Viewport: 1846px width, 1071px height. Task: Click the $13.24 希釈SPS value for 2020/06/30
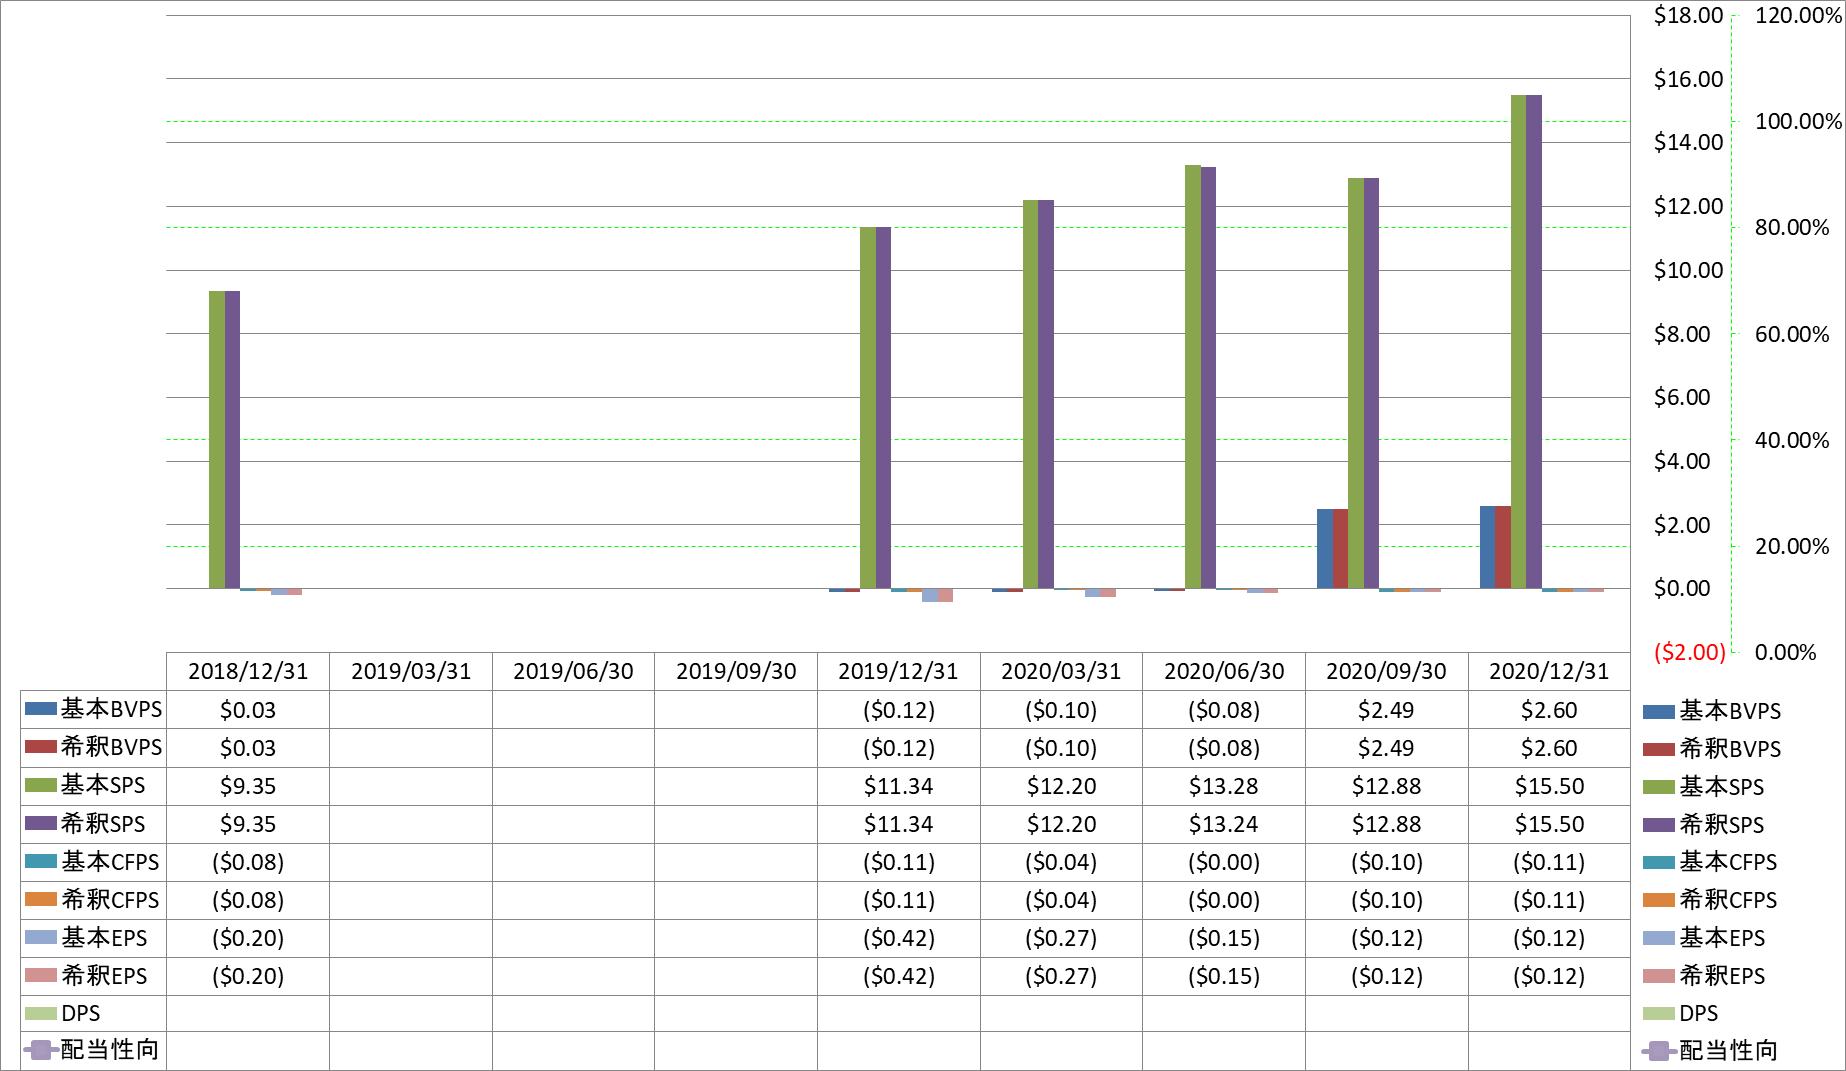pos(1224,824)
